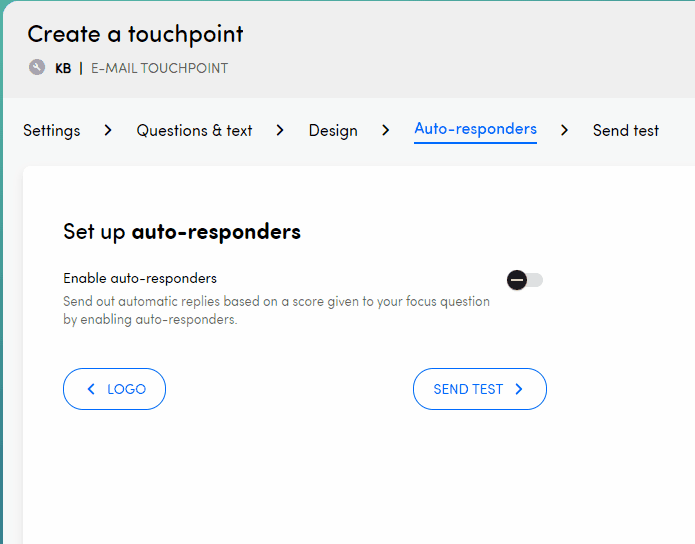Click the "Set up auto-responders" heading
This screenshot has height=544, width=695.
coord(182,232)
